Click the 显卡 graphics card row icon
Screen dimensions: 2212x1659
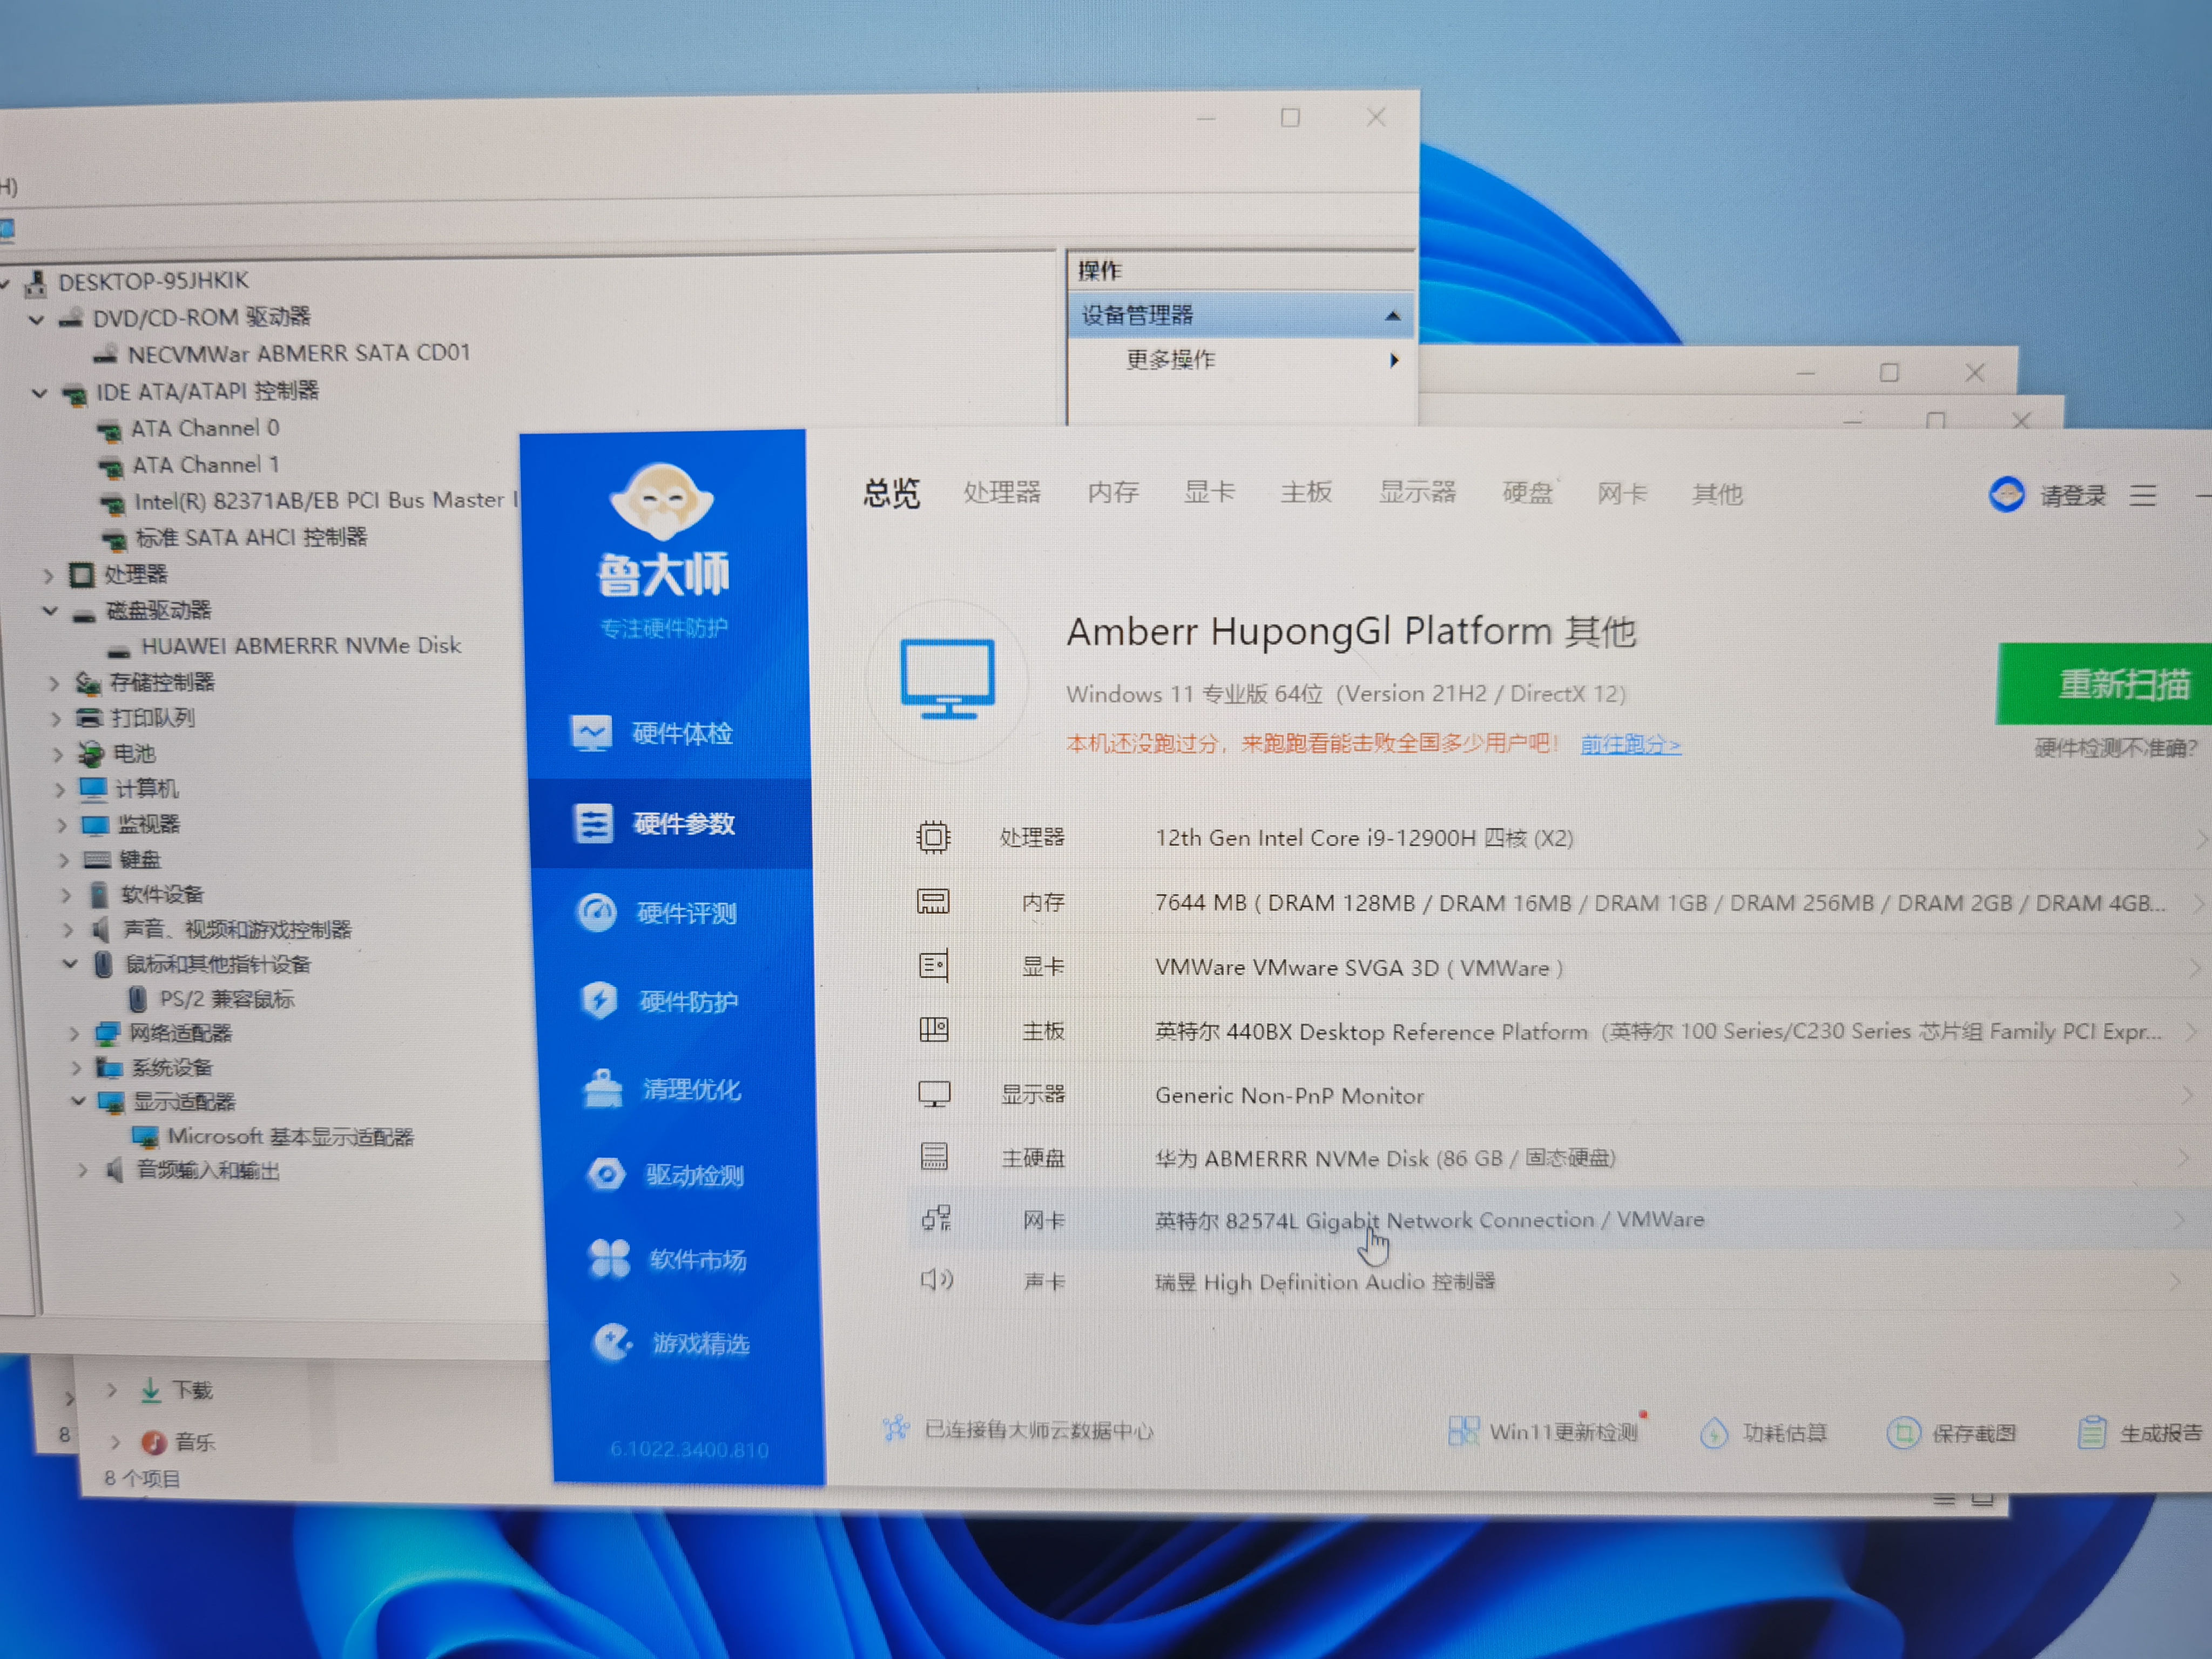pos(933,966)
